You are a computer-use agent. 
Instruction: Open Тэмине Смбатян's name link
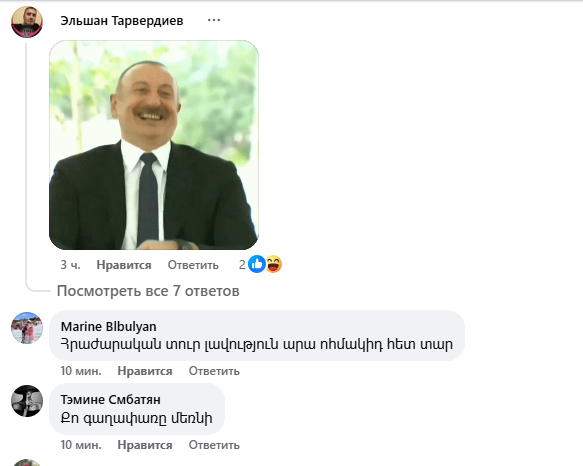pyautogui.click(x=110, y=399)
